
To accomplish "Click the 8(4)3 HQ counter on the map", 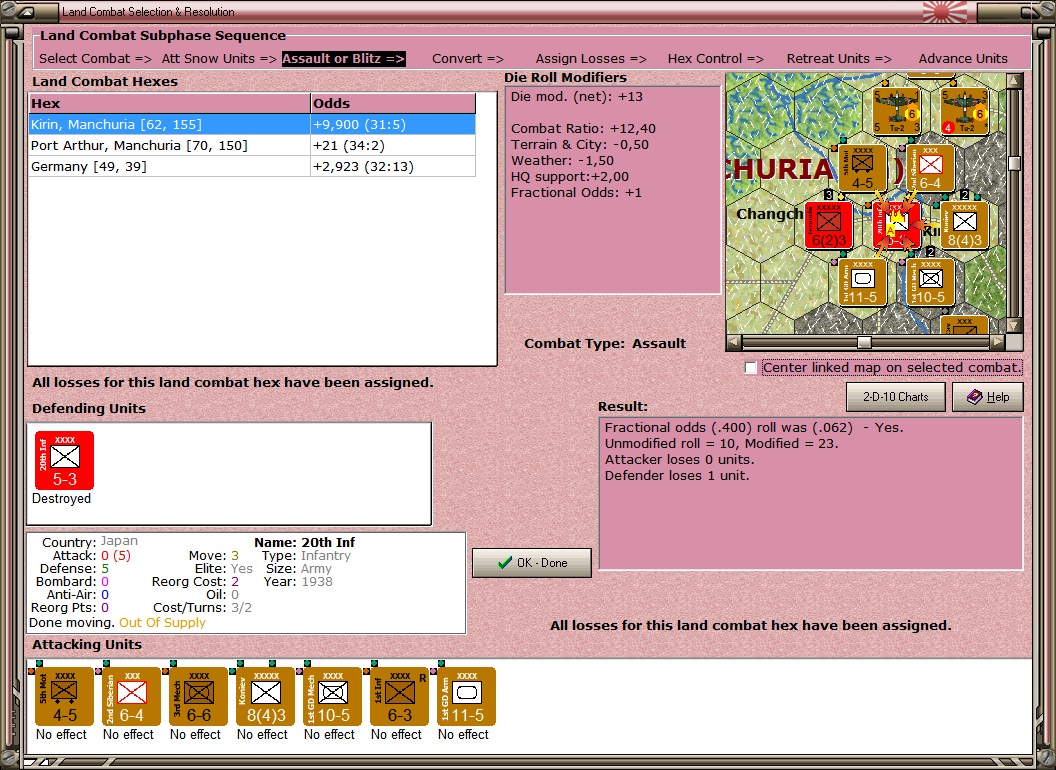I will 964,226.
